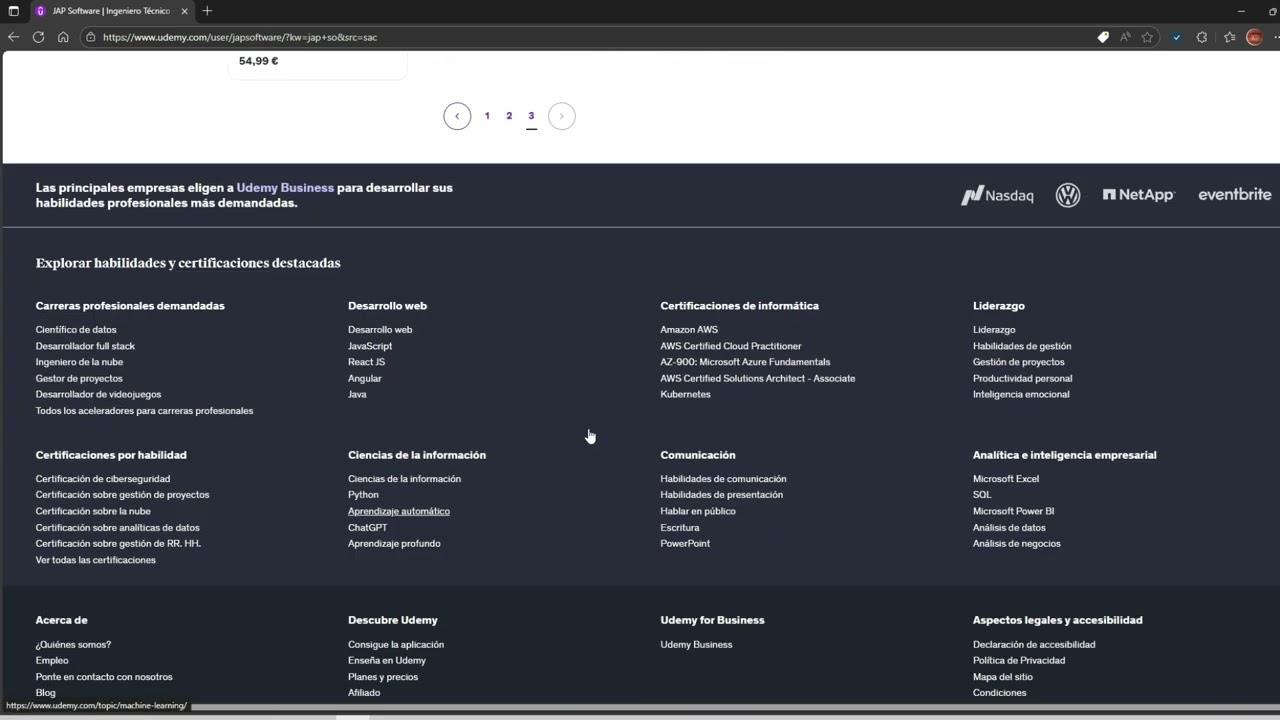Select current pagination page 3
This screenshot has height=720, width=1280.
531,116
